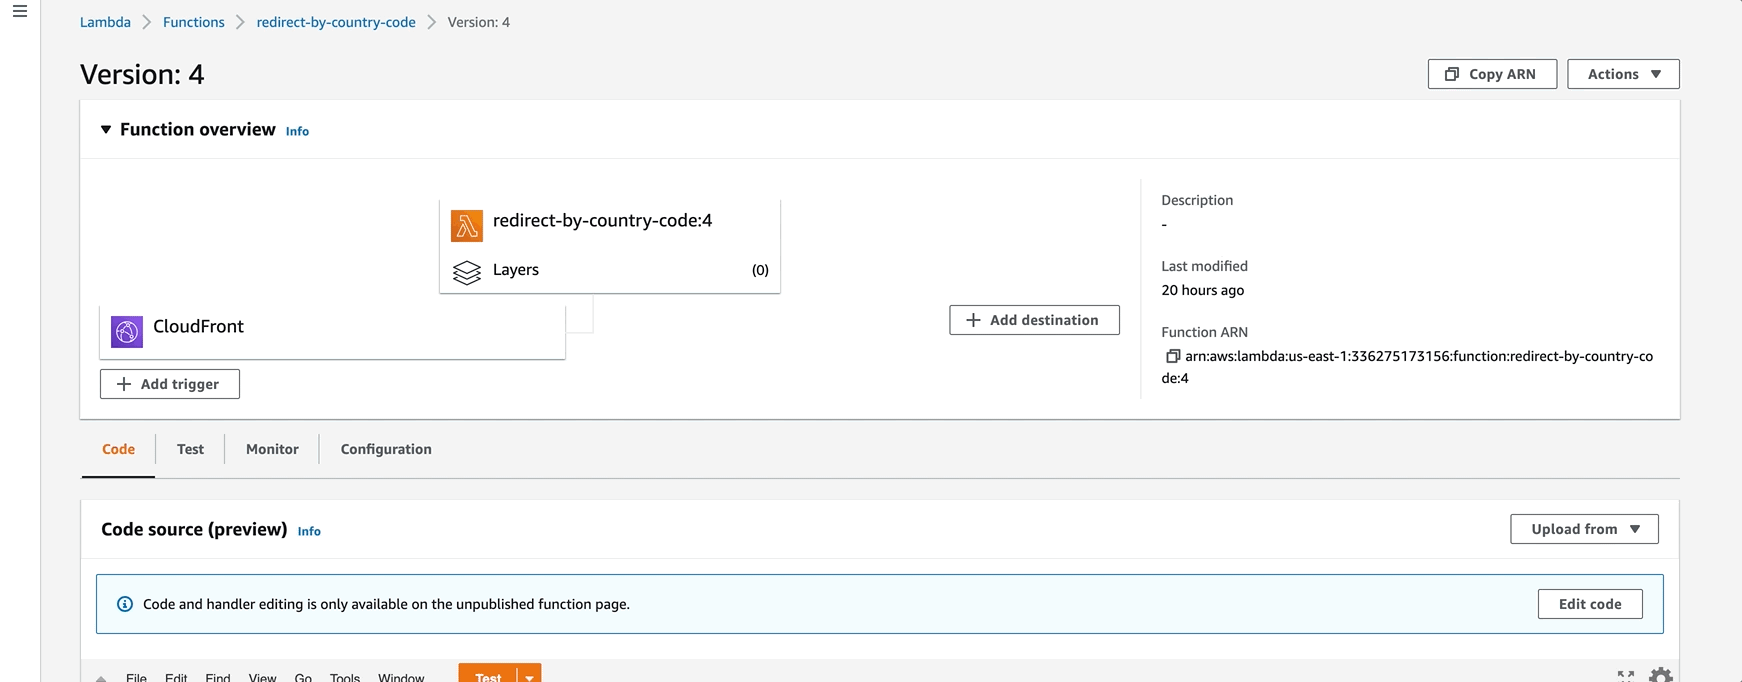Click the Copy ARN button
Screen dimensions: 1742x682
click(x=1492, y=74)
